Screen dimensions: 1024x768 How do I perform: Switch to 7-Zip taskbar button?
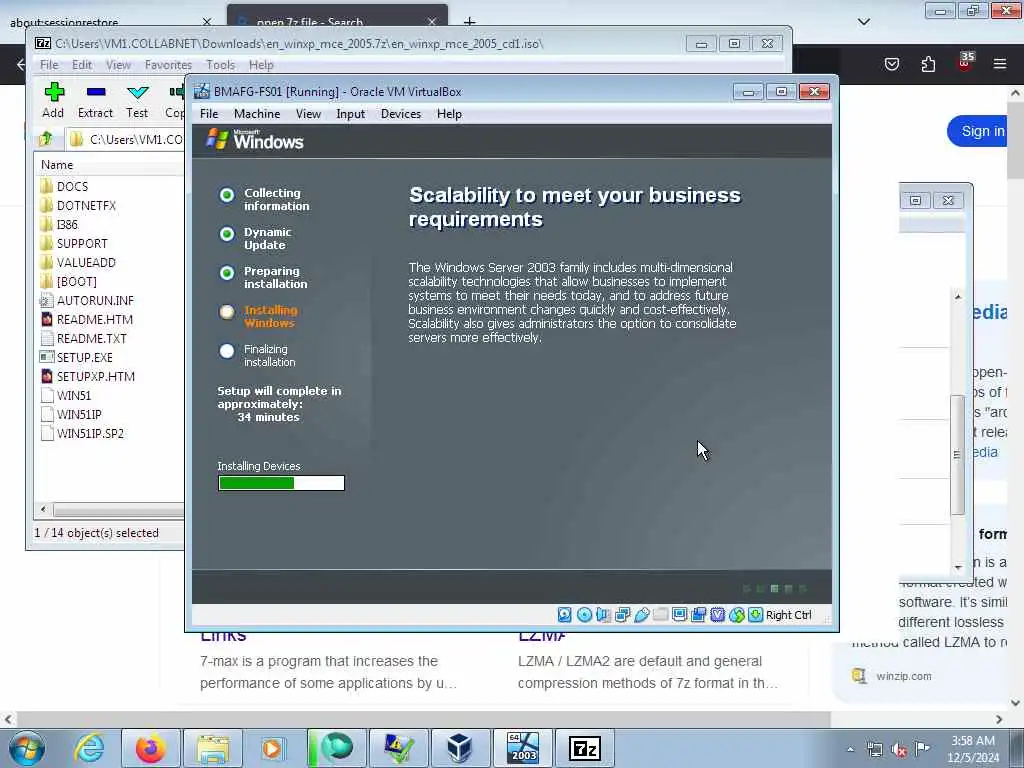[x=584, y=748]
